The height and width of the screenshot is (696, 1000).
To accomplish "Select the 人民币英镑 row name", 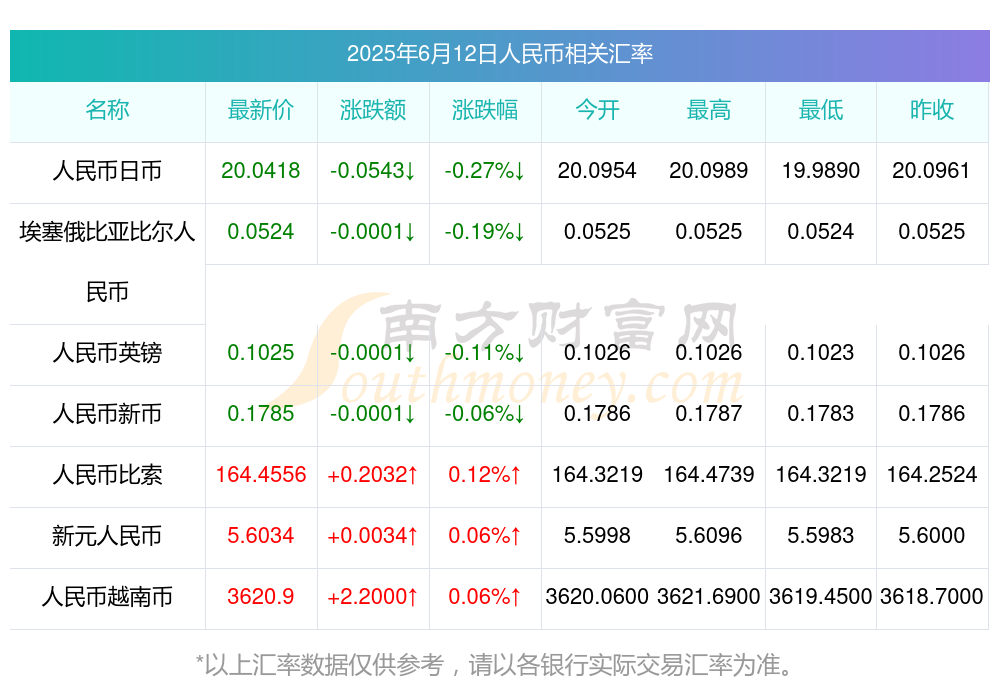I will (107, 353).
